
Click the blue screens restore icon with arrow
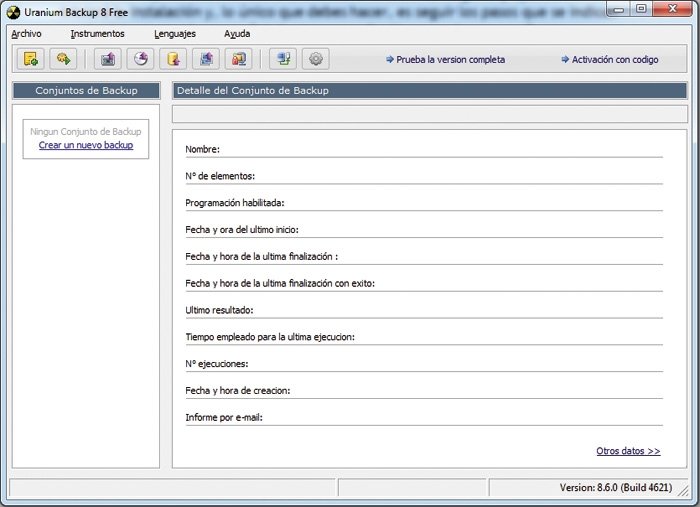point(206,59)
